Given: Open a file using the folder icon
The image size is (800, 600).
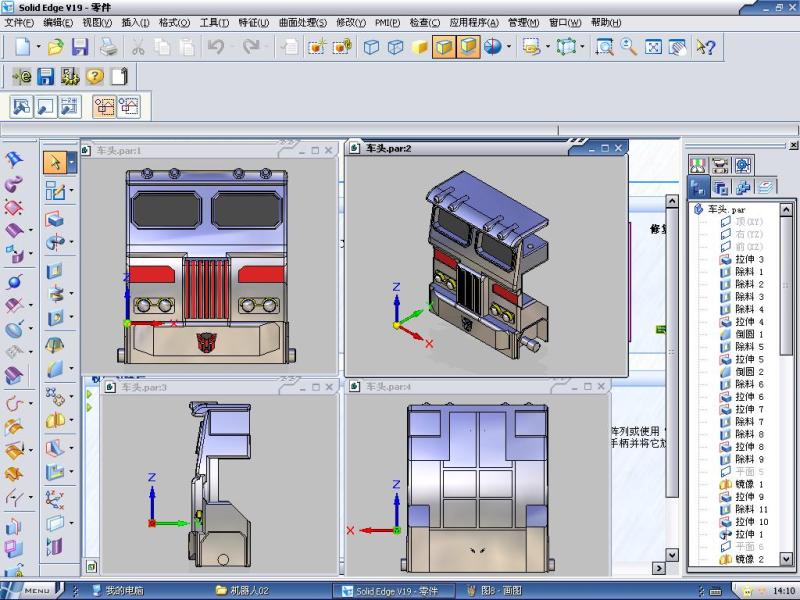Looking at the screenshot, I should point(56,47).
